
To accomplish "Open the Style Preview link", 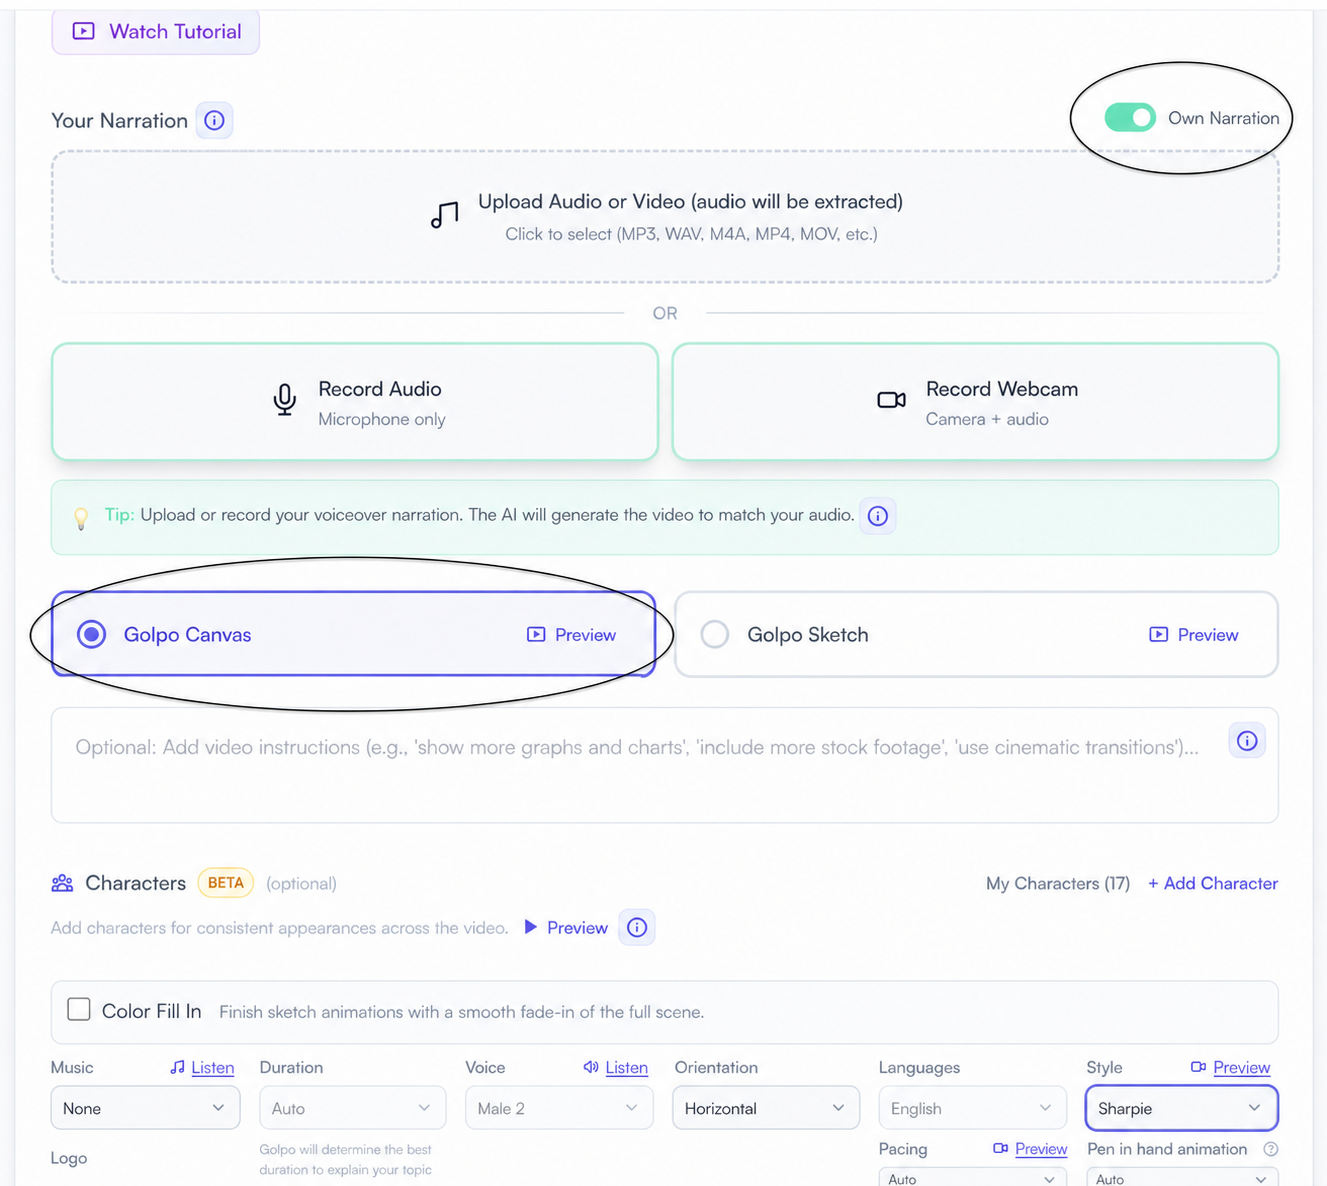I will point(1230,1068).
